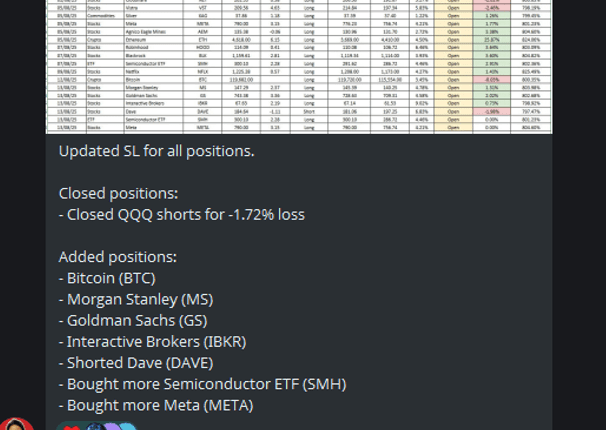Viewport: 606px width, 430px height.
Task: Click the "Closed QQQ shorts" line
Action: click(x=181, y=214)
